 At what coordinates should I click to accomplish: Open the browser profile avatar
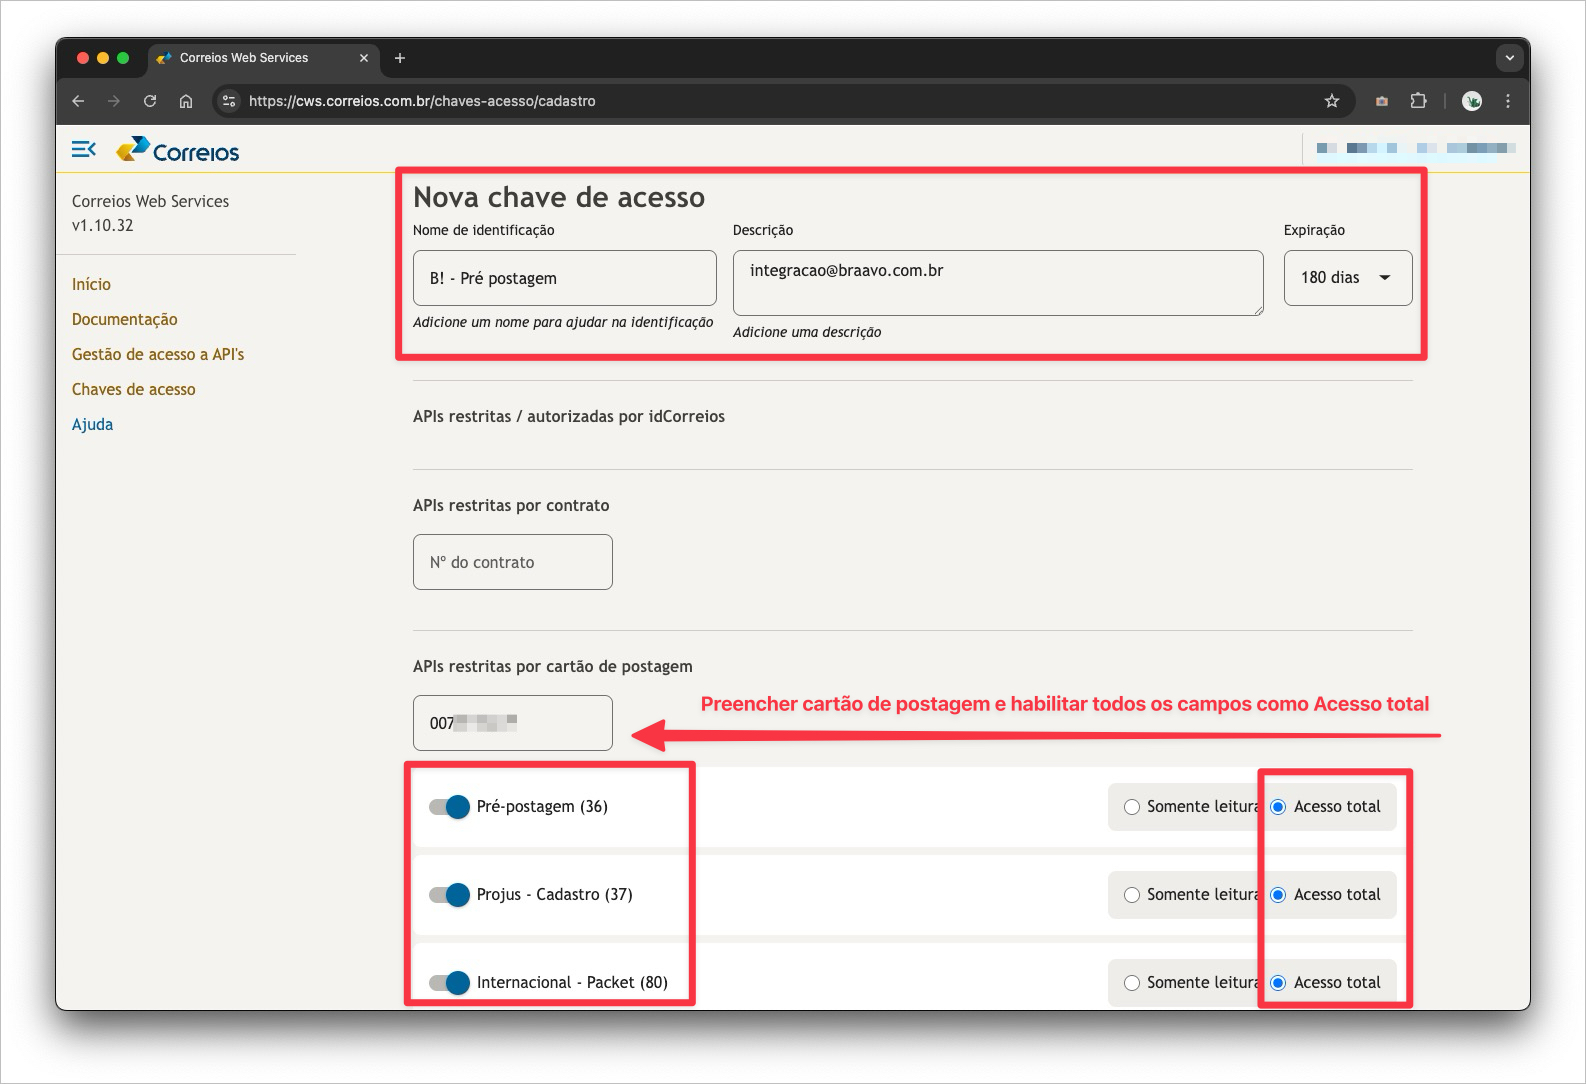click(1472, 101)
